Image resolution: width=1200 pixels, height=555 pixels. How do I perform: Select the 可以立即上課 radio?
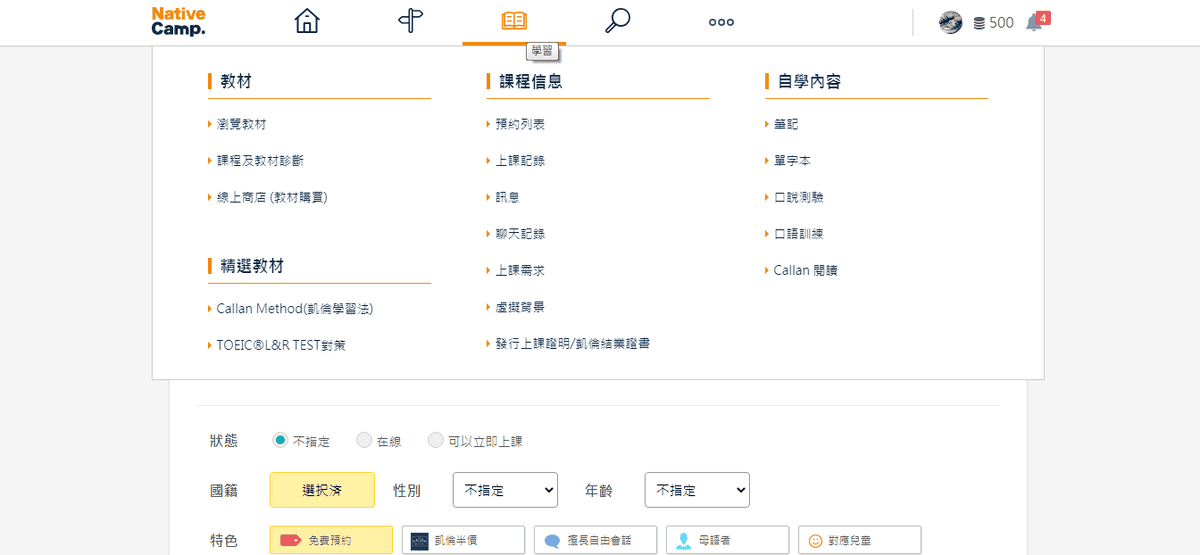pos(435,440)
